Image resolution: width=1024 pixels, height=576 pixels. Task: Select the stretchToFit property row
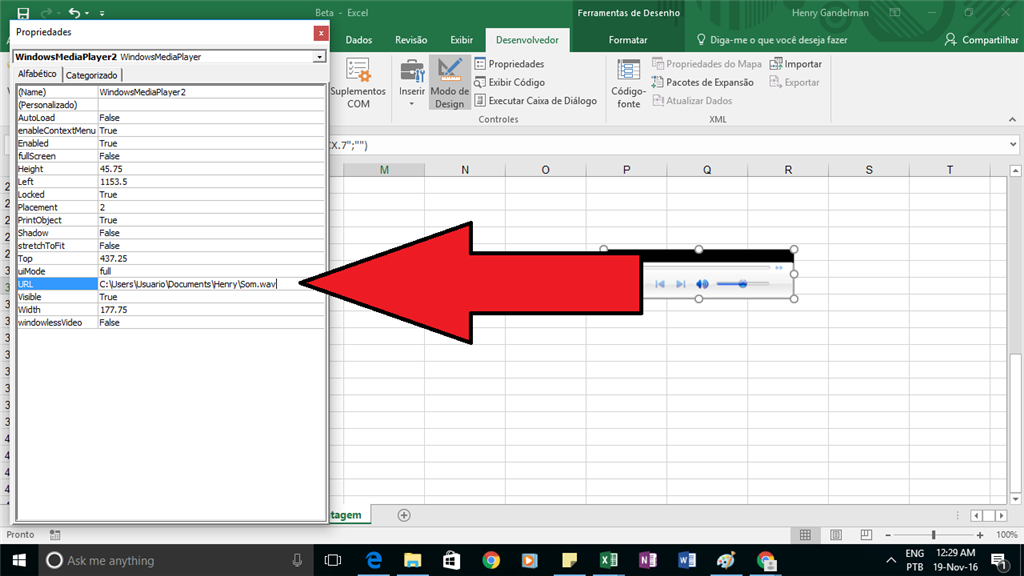170,246
